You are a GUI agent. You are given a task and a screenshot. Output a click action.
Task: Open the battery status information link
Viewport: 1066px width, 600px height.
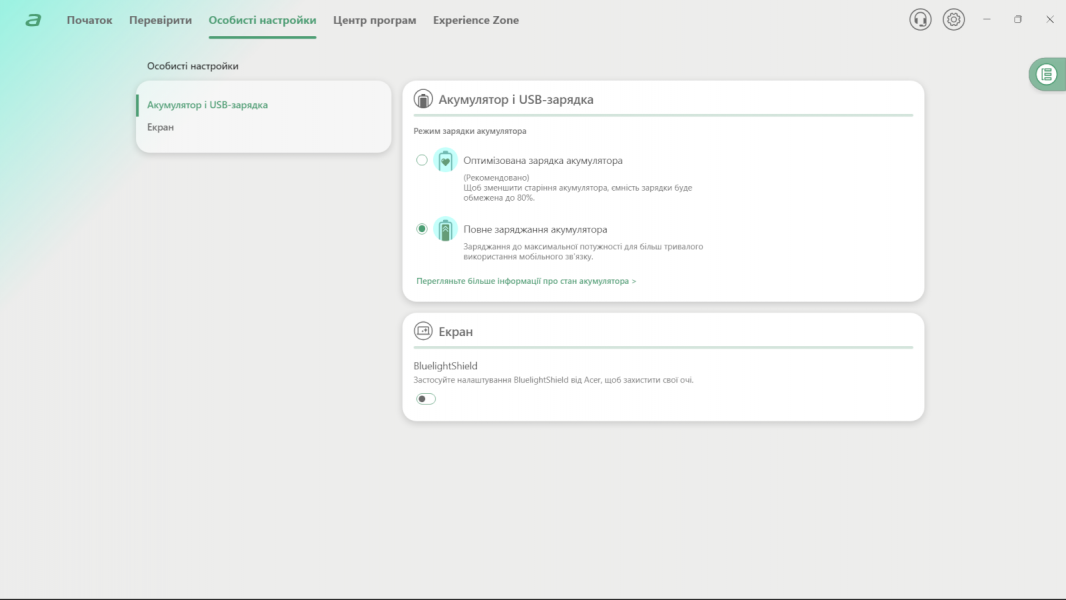(526, 281)
